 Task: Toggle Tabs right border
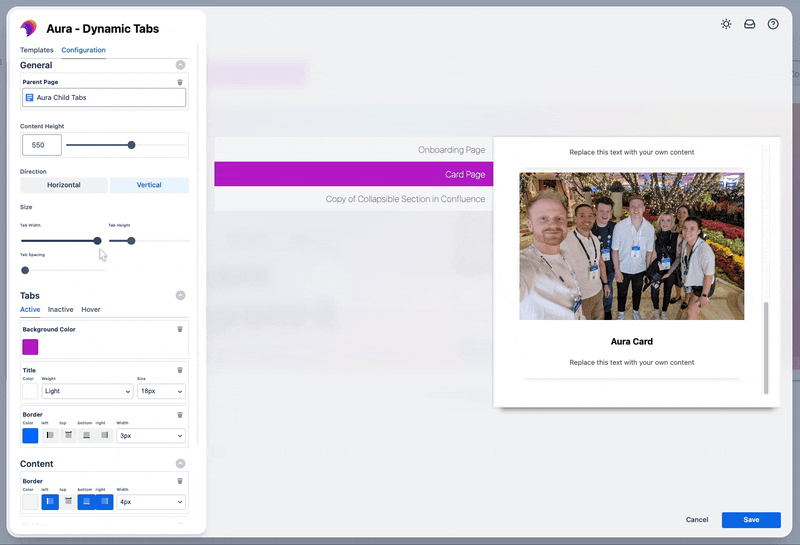[x=105, y=435]
